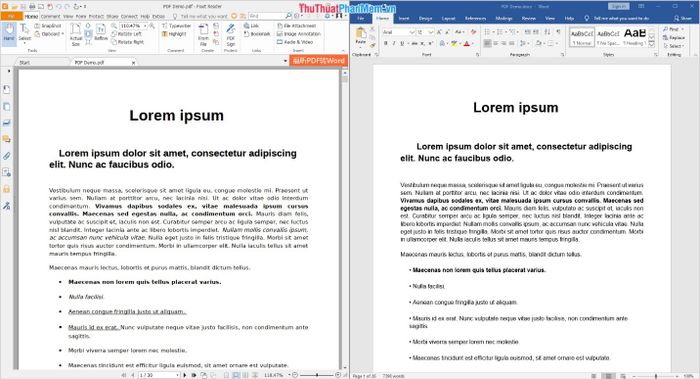Select the Hand tool in Foxit Reader
The image size is (700, 379).
(x=9, y=33)
